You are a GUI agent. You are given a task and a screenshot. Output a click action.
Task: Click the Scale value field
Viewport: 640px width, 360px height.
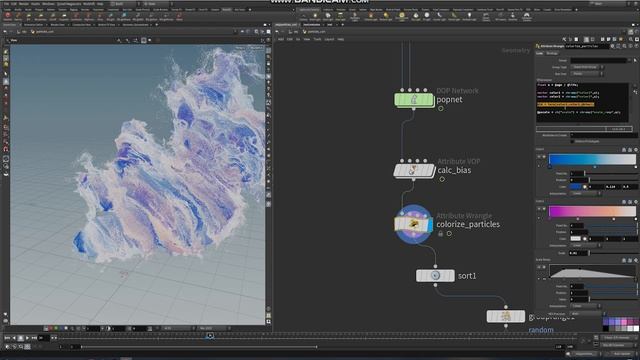579,253
